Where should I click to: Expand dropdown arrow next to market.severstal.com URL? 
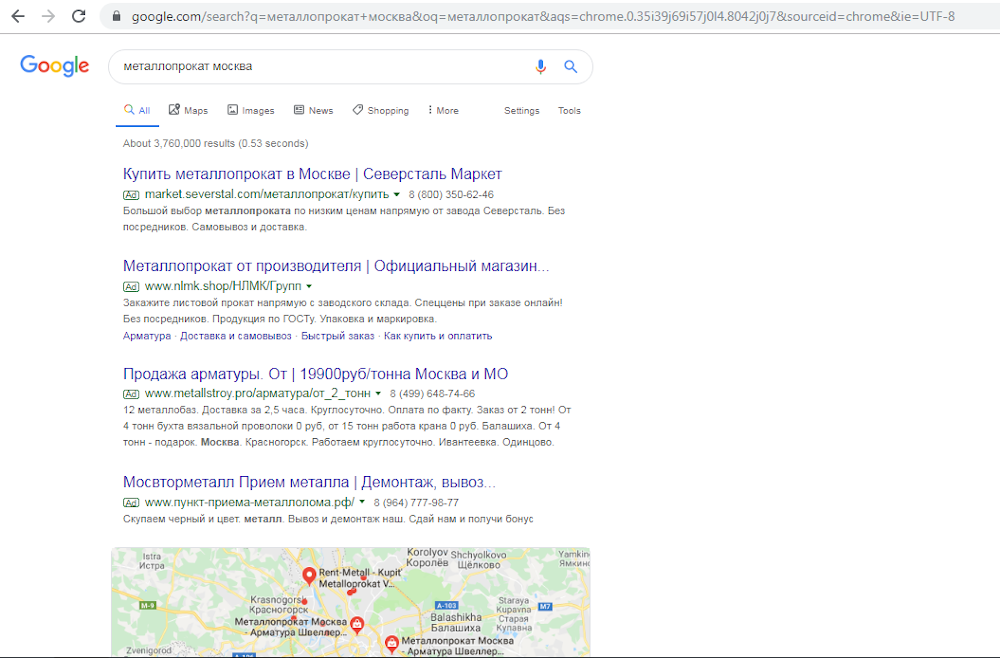point(397,194)
